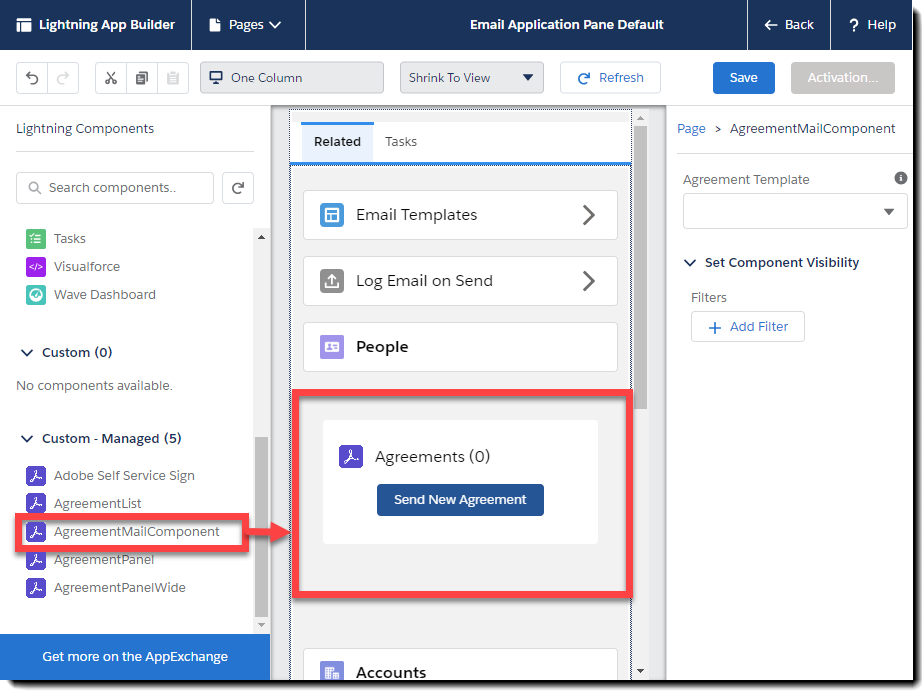The image size is (922, 691).
Task: Click the Visualforce component icon
Action: point(36,266)
